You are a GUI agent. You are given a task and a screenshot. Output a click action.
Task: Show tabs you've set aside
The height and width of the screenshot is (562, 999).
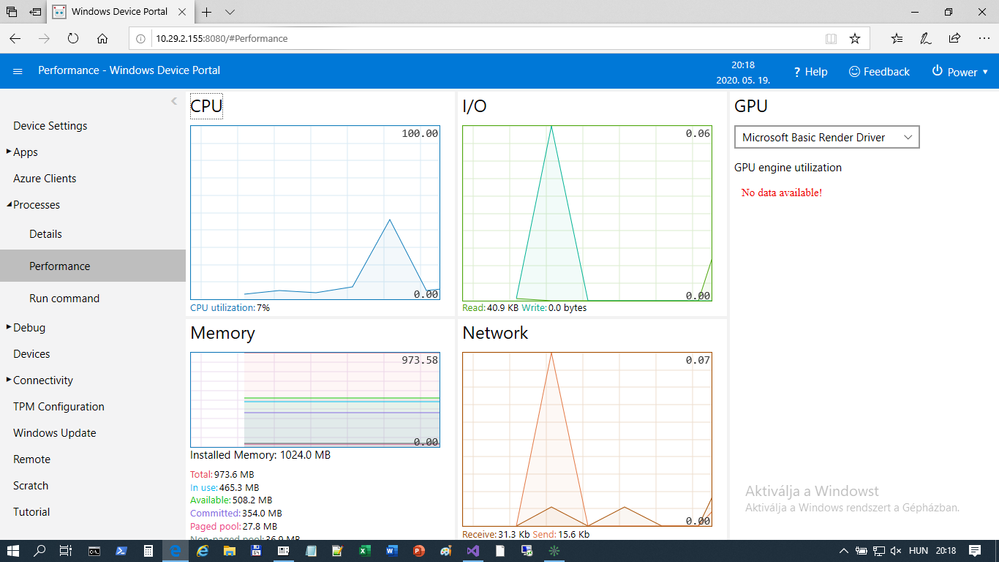11,11
